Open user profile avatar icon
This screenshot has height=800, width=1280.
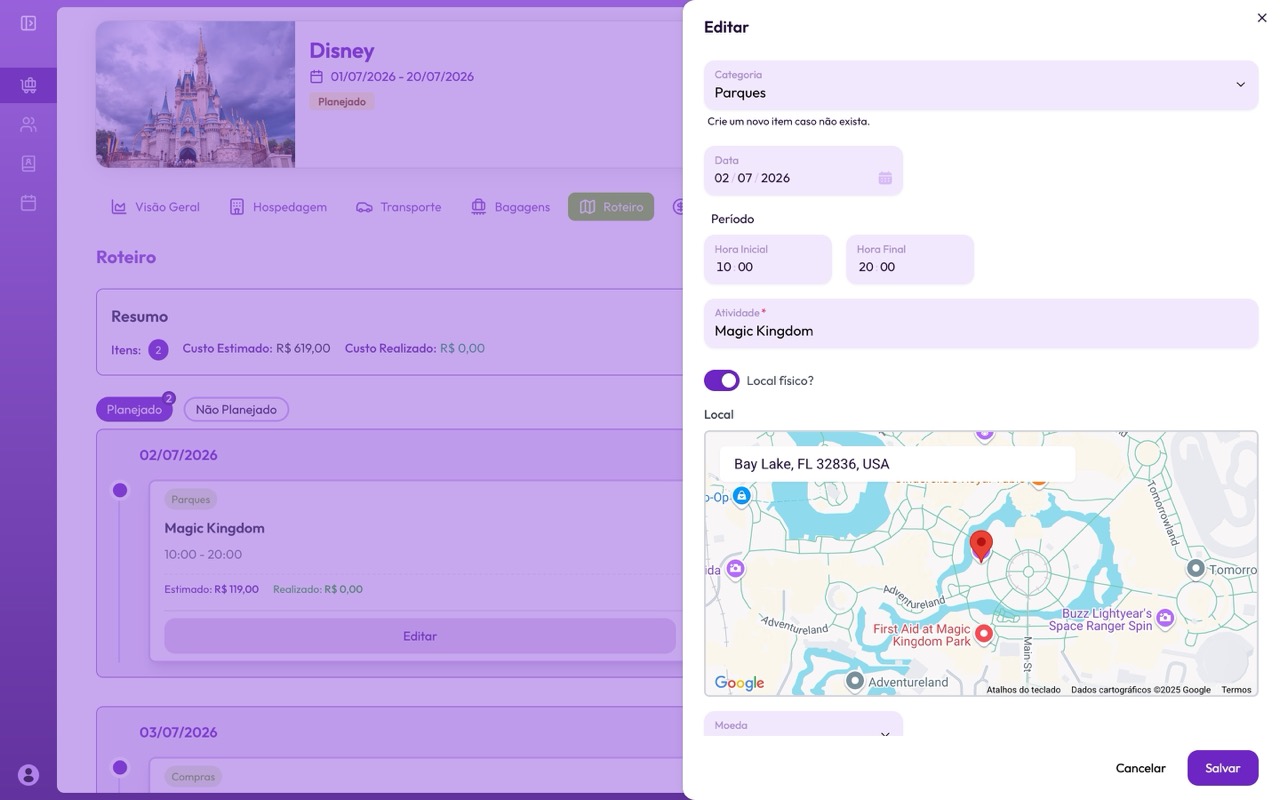(28, 774)
